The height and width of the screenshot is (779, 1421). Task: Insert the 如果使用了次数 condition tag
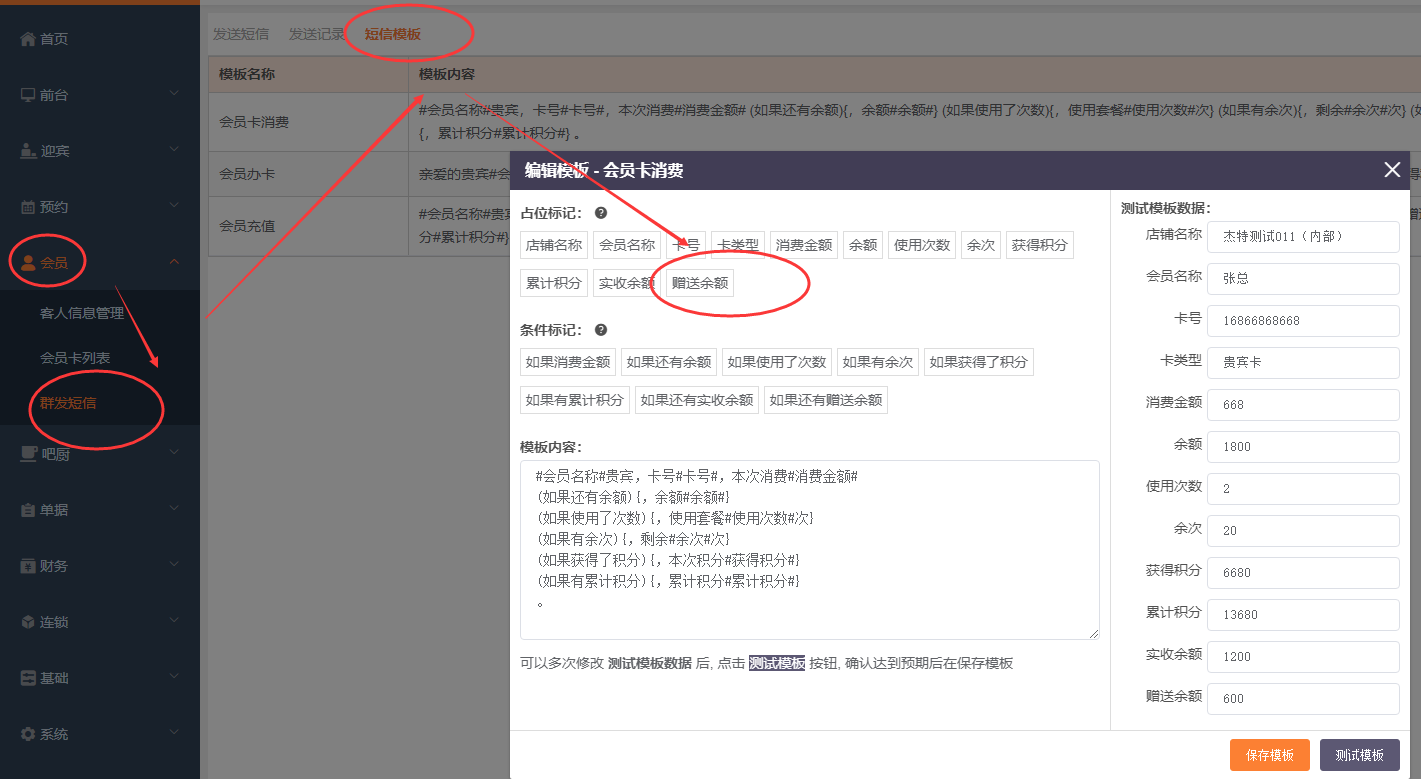(x=777, y=362)
